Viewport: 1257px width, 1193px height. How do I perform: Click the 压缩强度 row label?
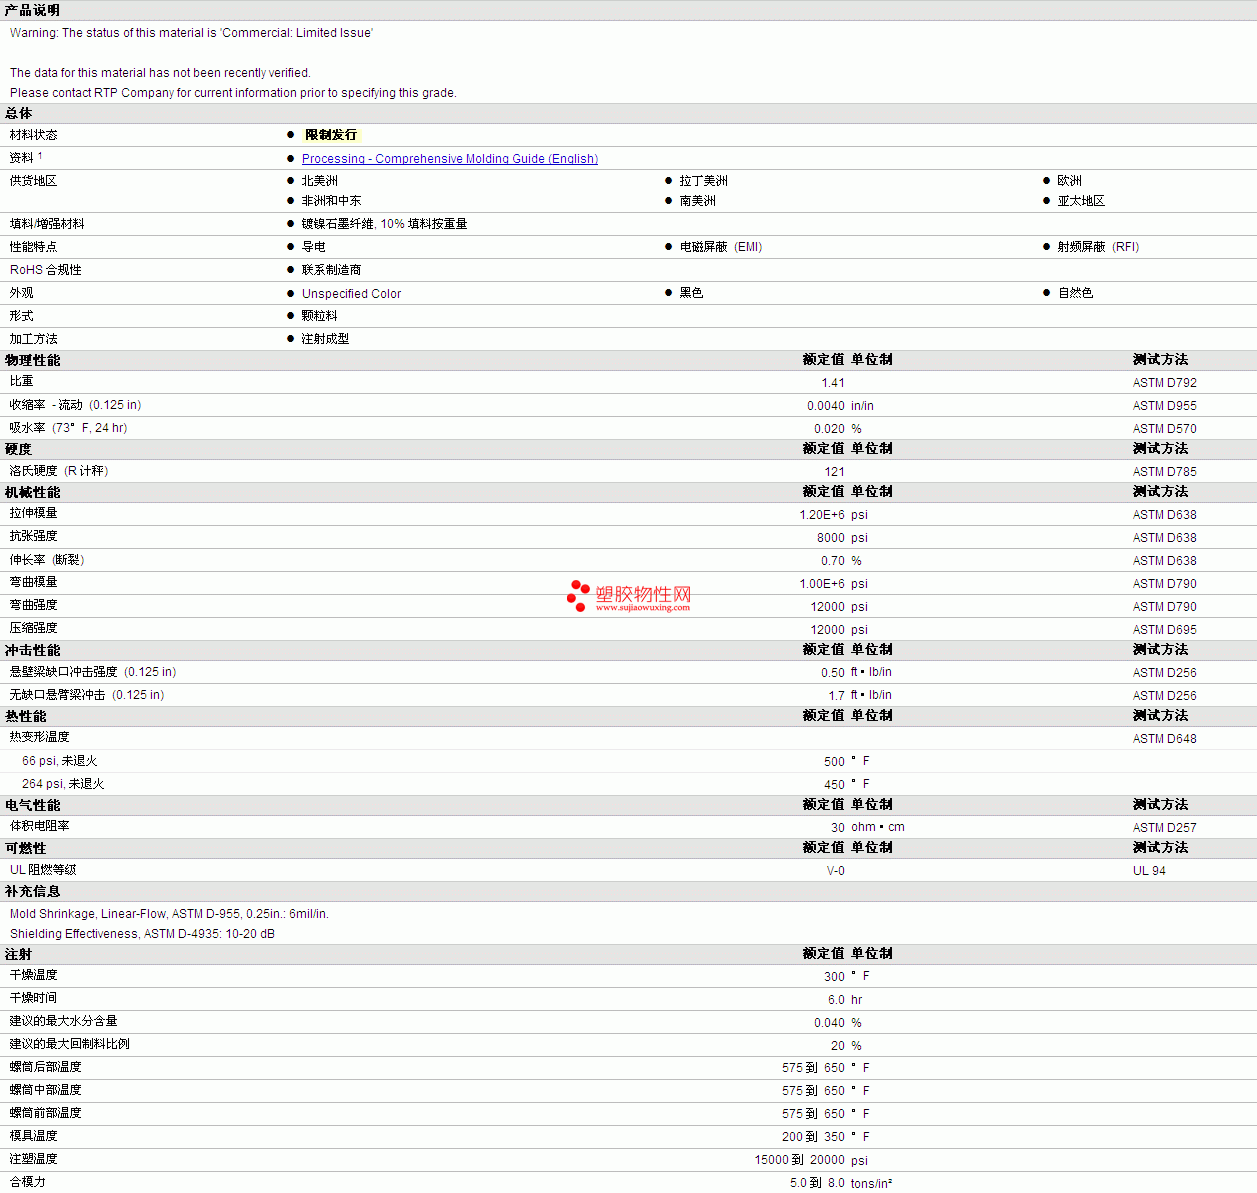point(34,628)
